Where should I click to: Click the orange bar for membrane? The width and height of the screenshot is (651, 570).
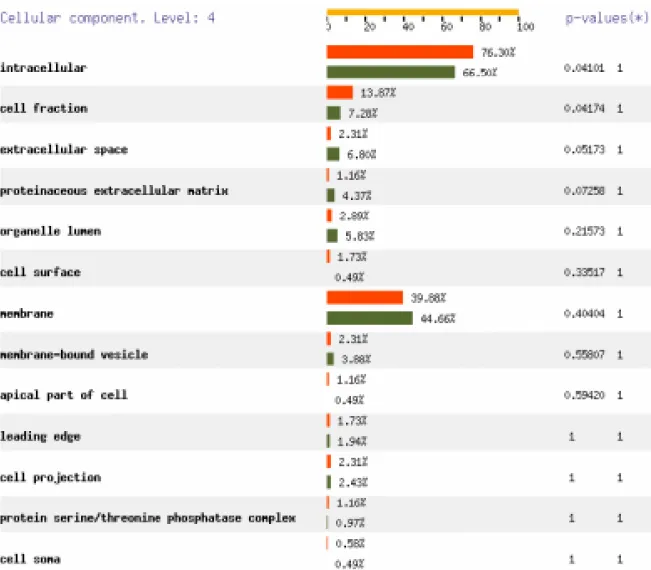[x=365, y=298]
